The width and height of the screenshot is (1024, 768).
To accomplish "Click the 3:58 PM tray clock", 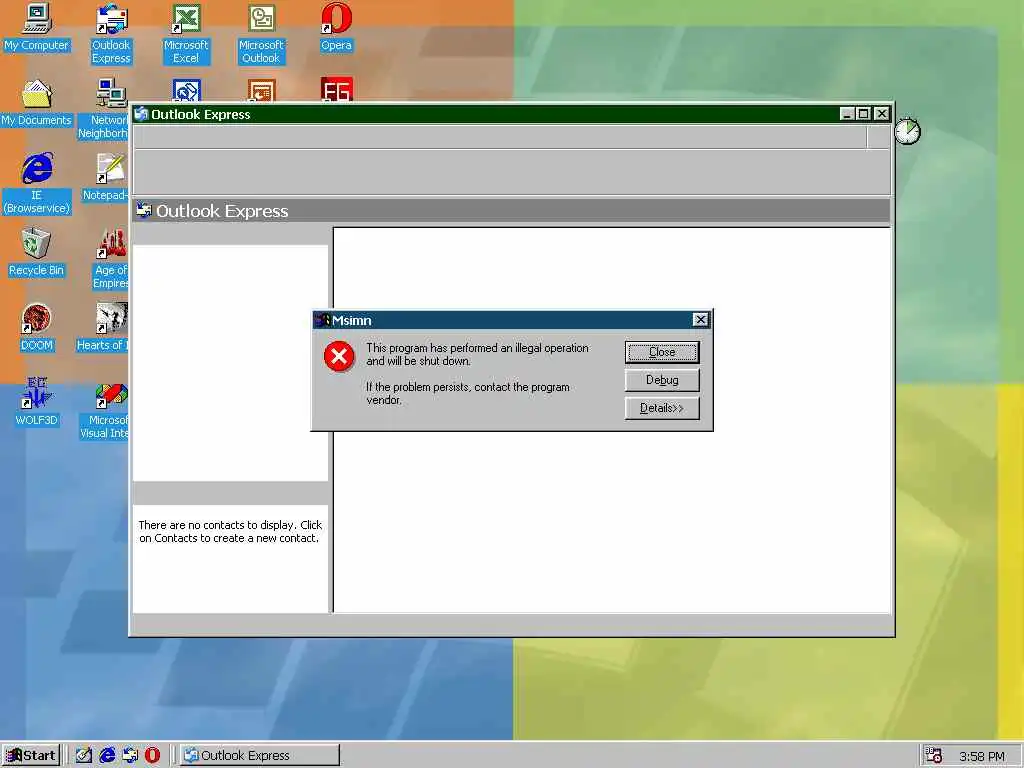I will click(982, 756).
